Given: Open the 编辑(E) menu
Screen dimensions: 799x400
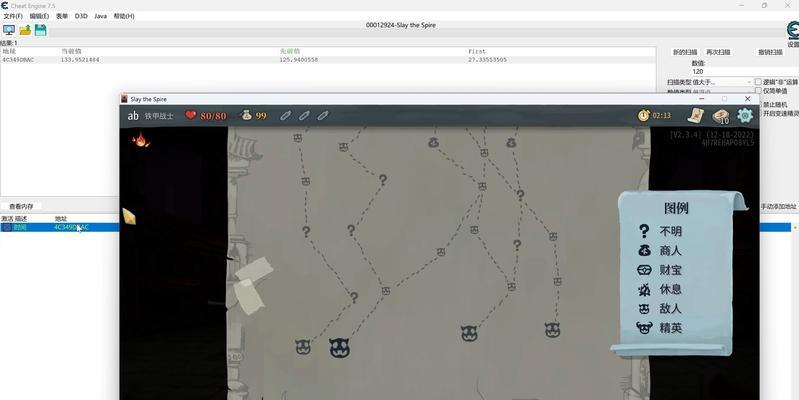Looking at the screenshot, I should click(39, 16).
